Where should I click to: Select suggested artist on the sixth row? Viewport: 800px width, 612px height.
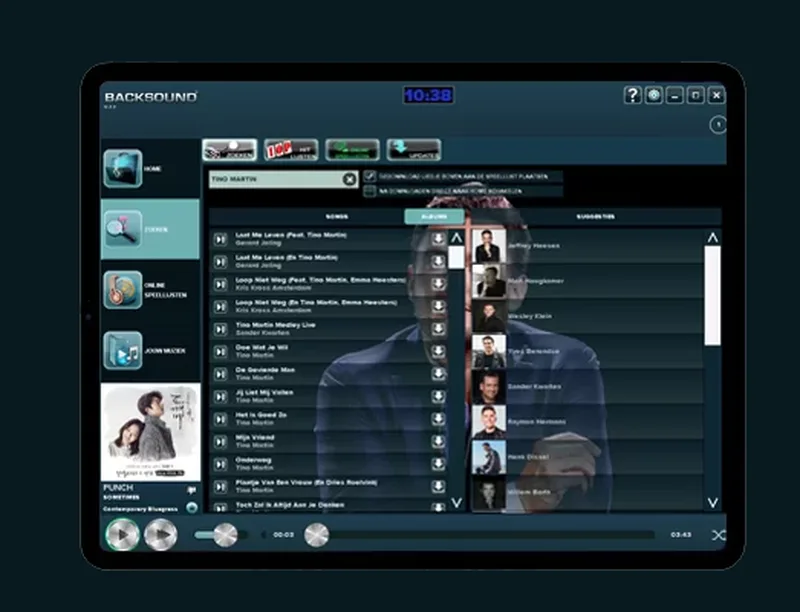point(587,422)
